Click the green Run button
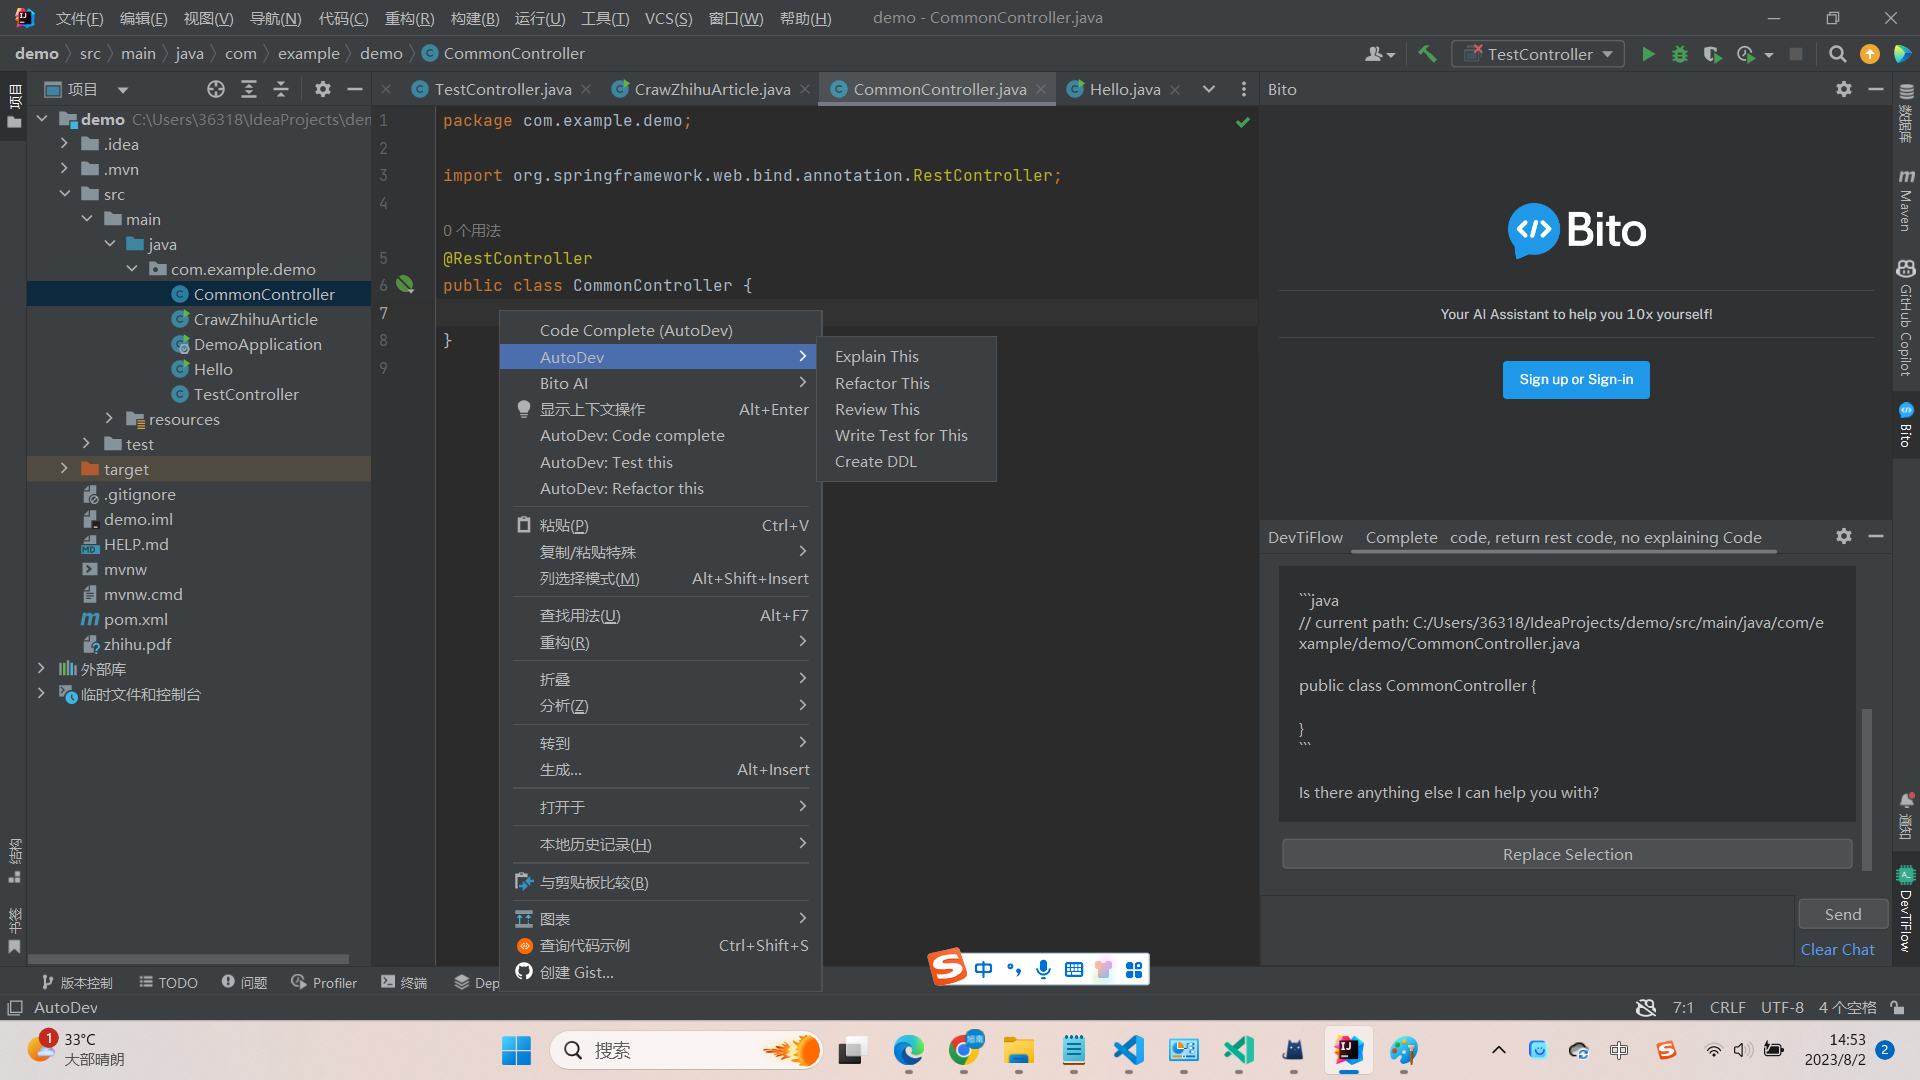The height and width of the screenshot is (1080, 1920). (x=1648, y=54)
